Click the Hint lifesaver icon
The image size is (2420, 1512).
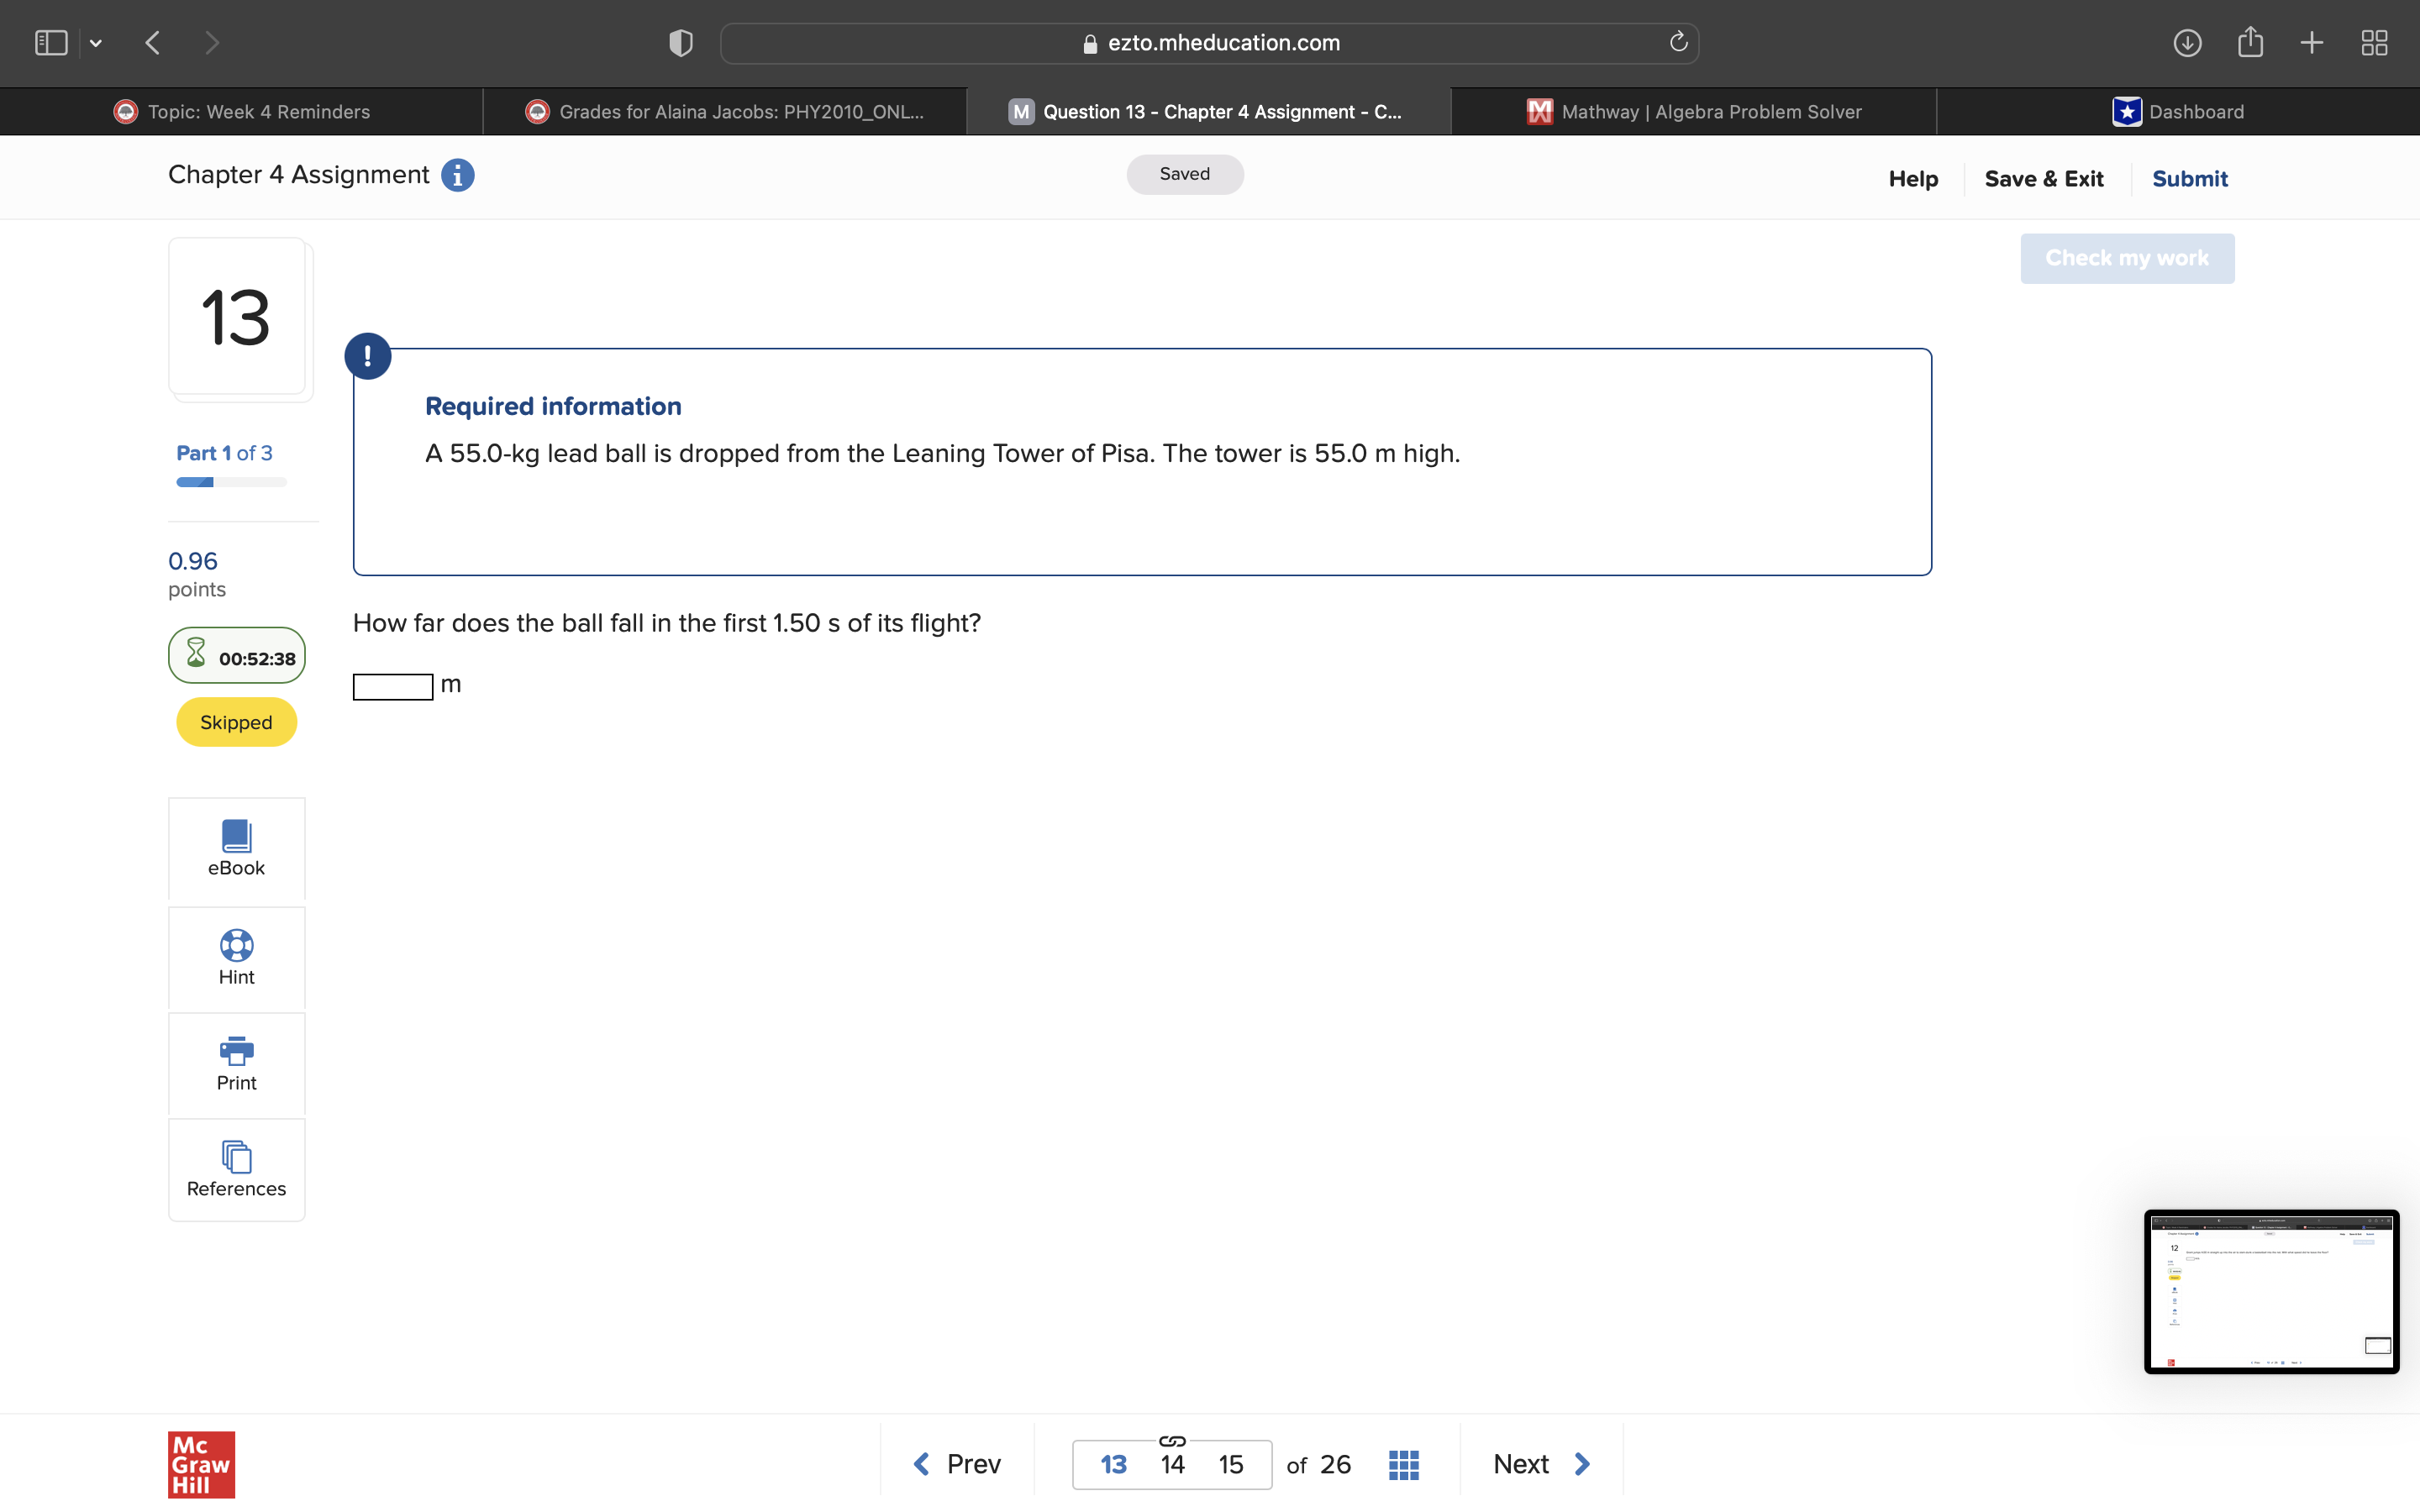coord(236,944)
